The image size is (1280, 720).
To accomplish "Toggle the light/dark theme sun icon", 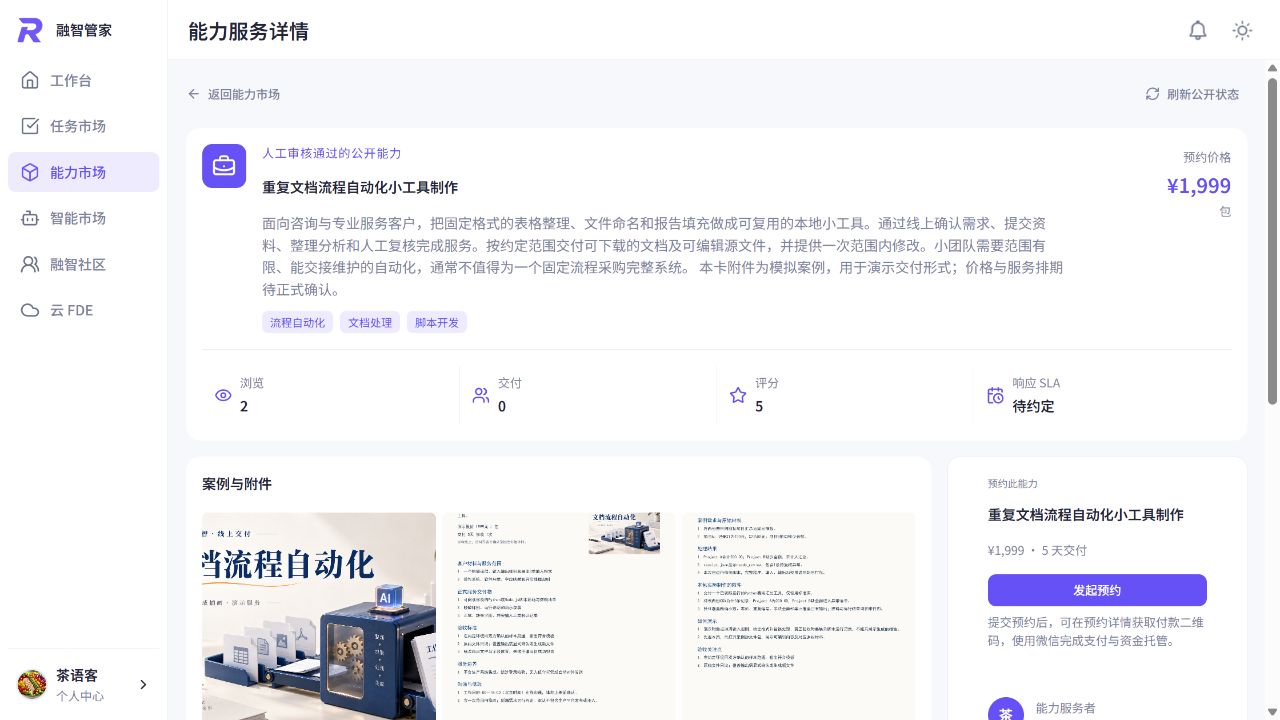I will pos(1242,31).
